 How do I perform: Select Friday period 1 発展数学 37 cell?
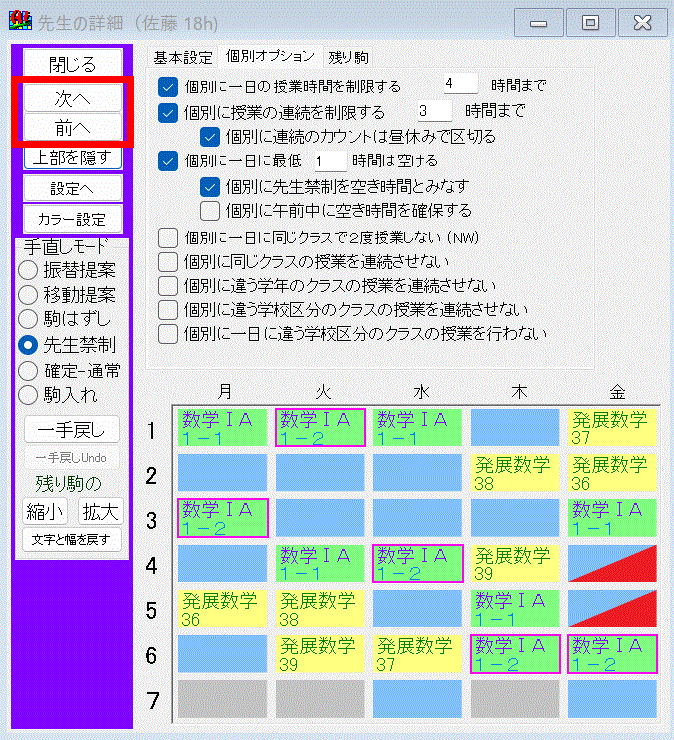(612, 428)
